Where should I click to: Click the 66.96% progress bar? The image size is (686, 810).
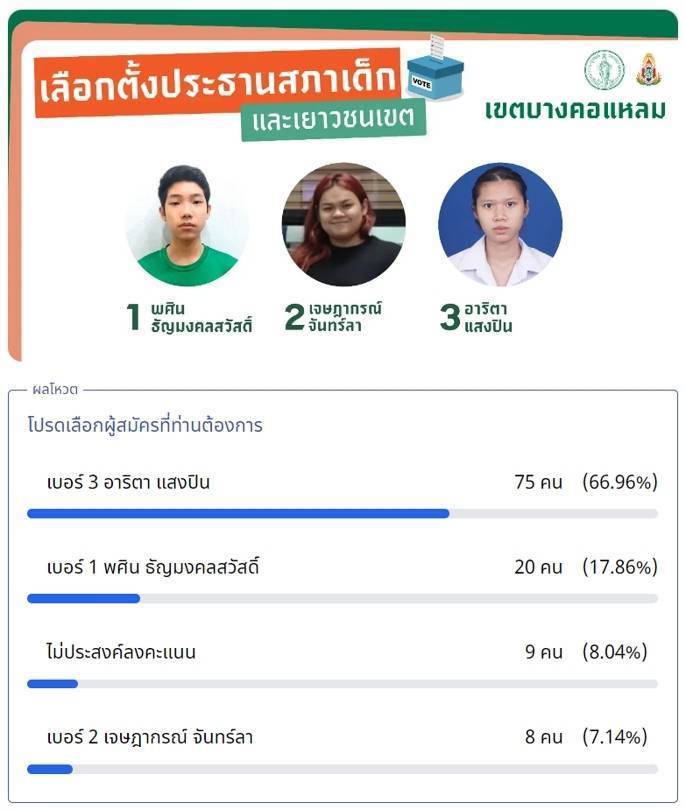click(x=342, y=513)
